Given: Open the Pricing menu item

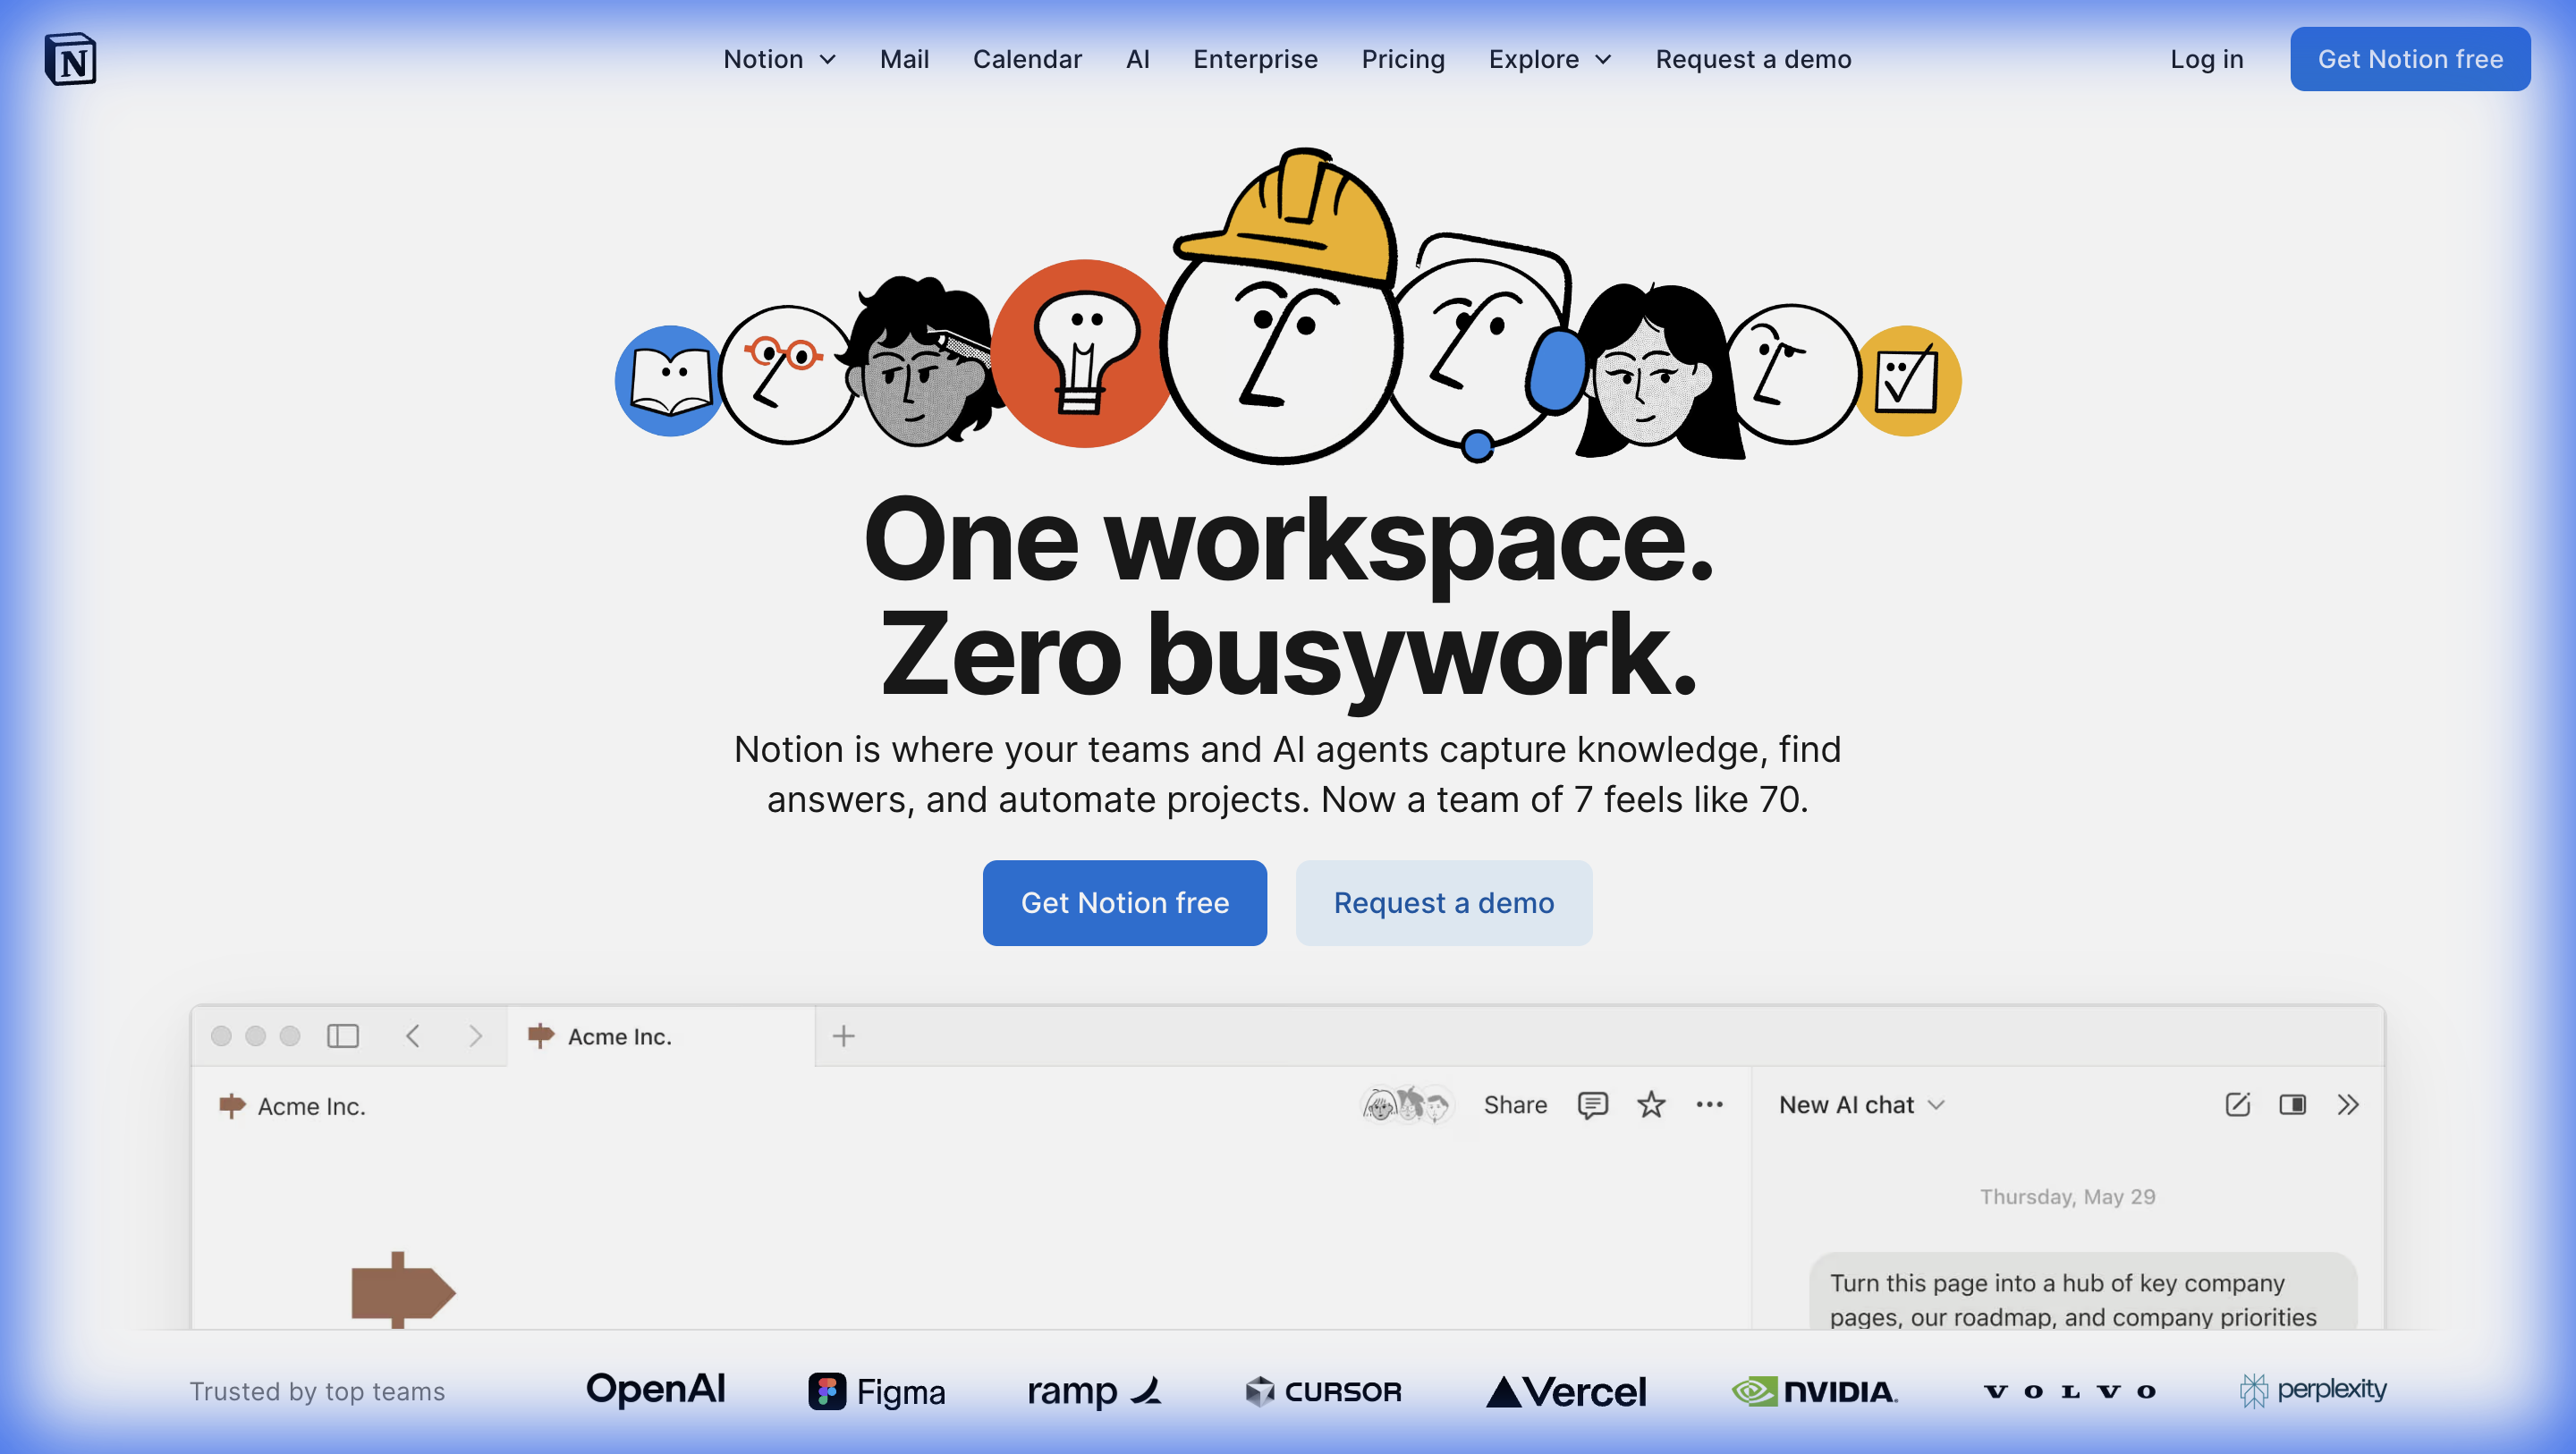Looking at the screenshot, I should tap(1403, 59).
